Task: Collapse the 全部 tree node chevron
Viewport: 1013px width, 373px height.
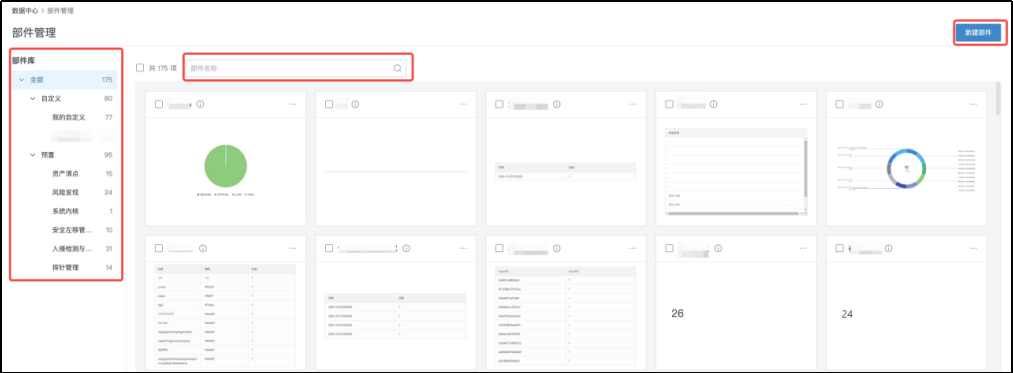Action: (x=21, y=80)
